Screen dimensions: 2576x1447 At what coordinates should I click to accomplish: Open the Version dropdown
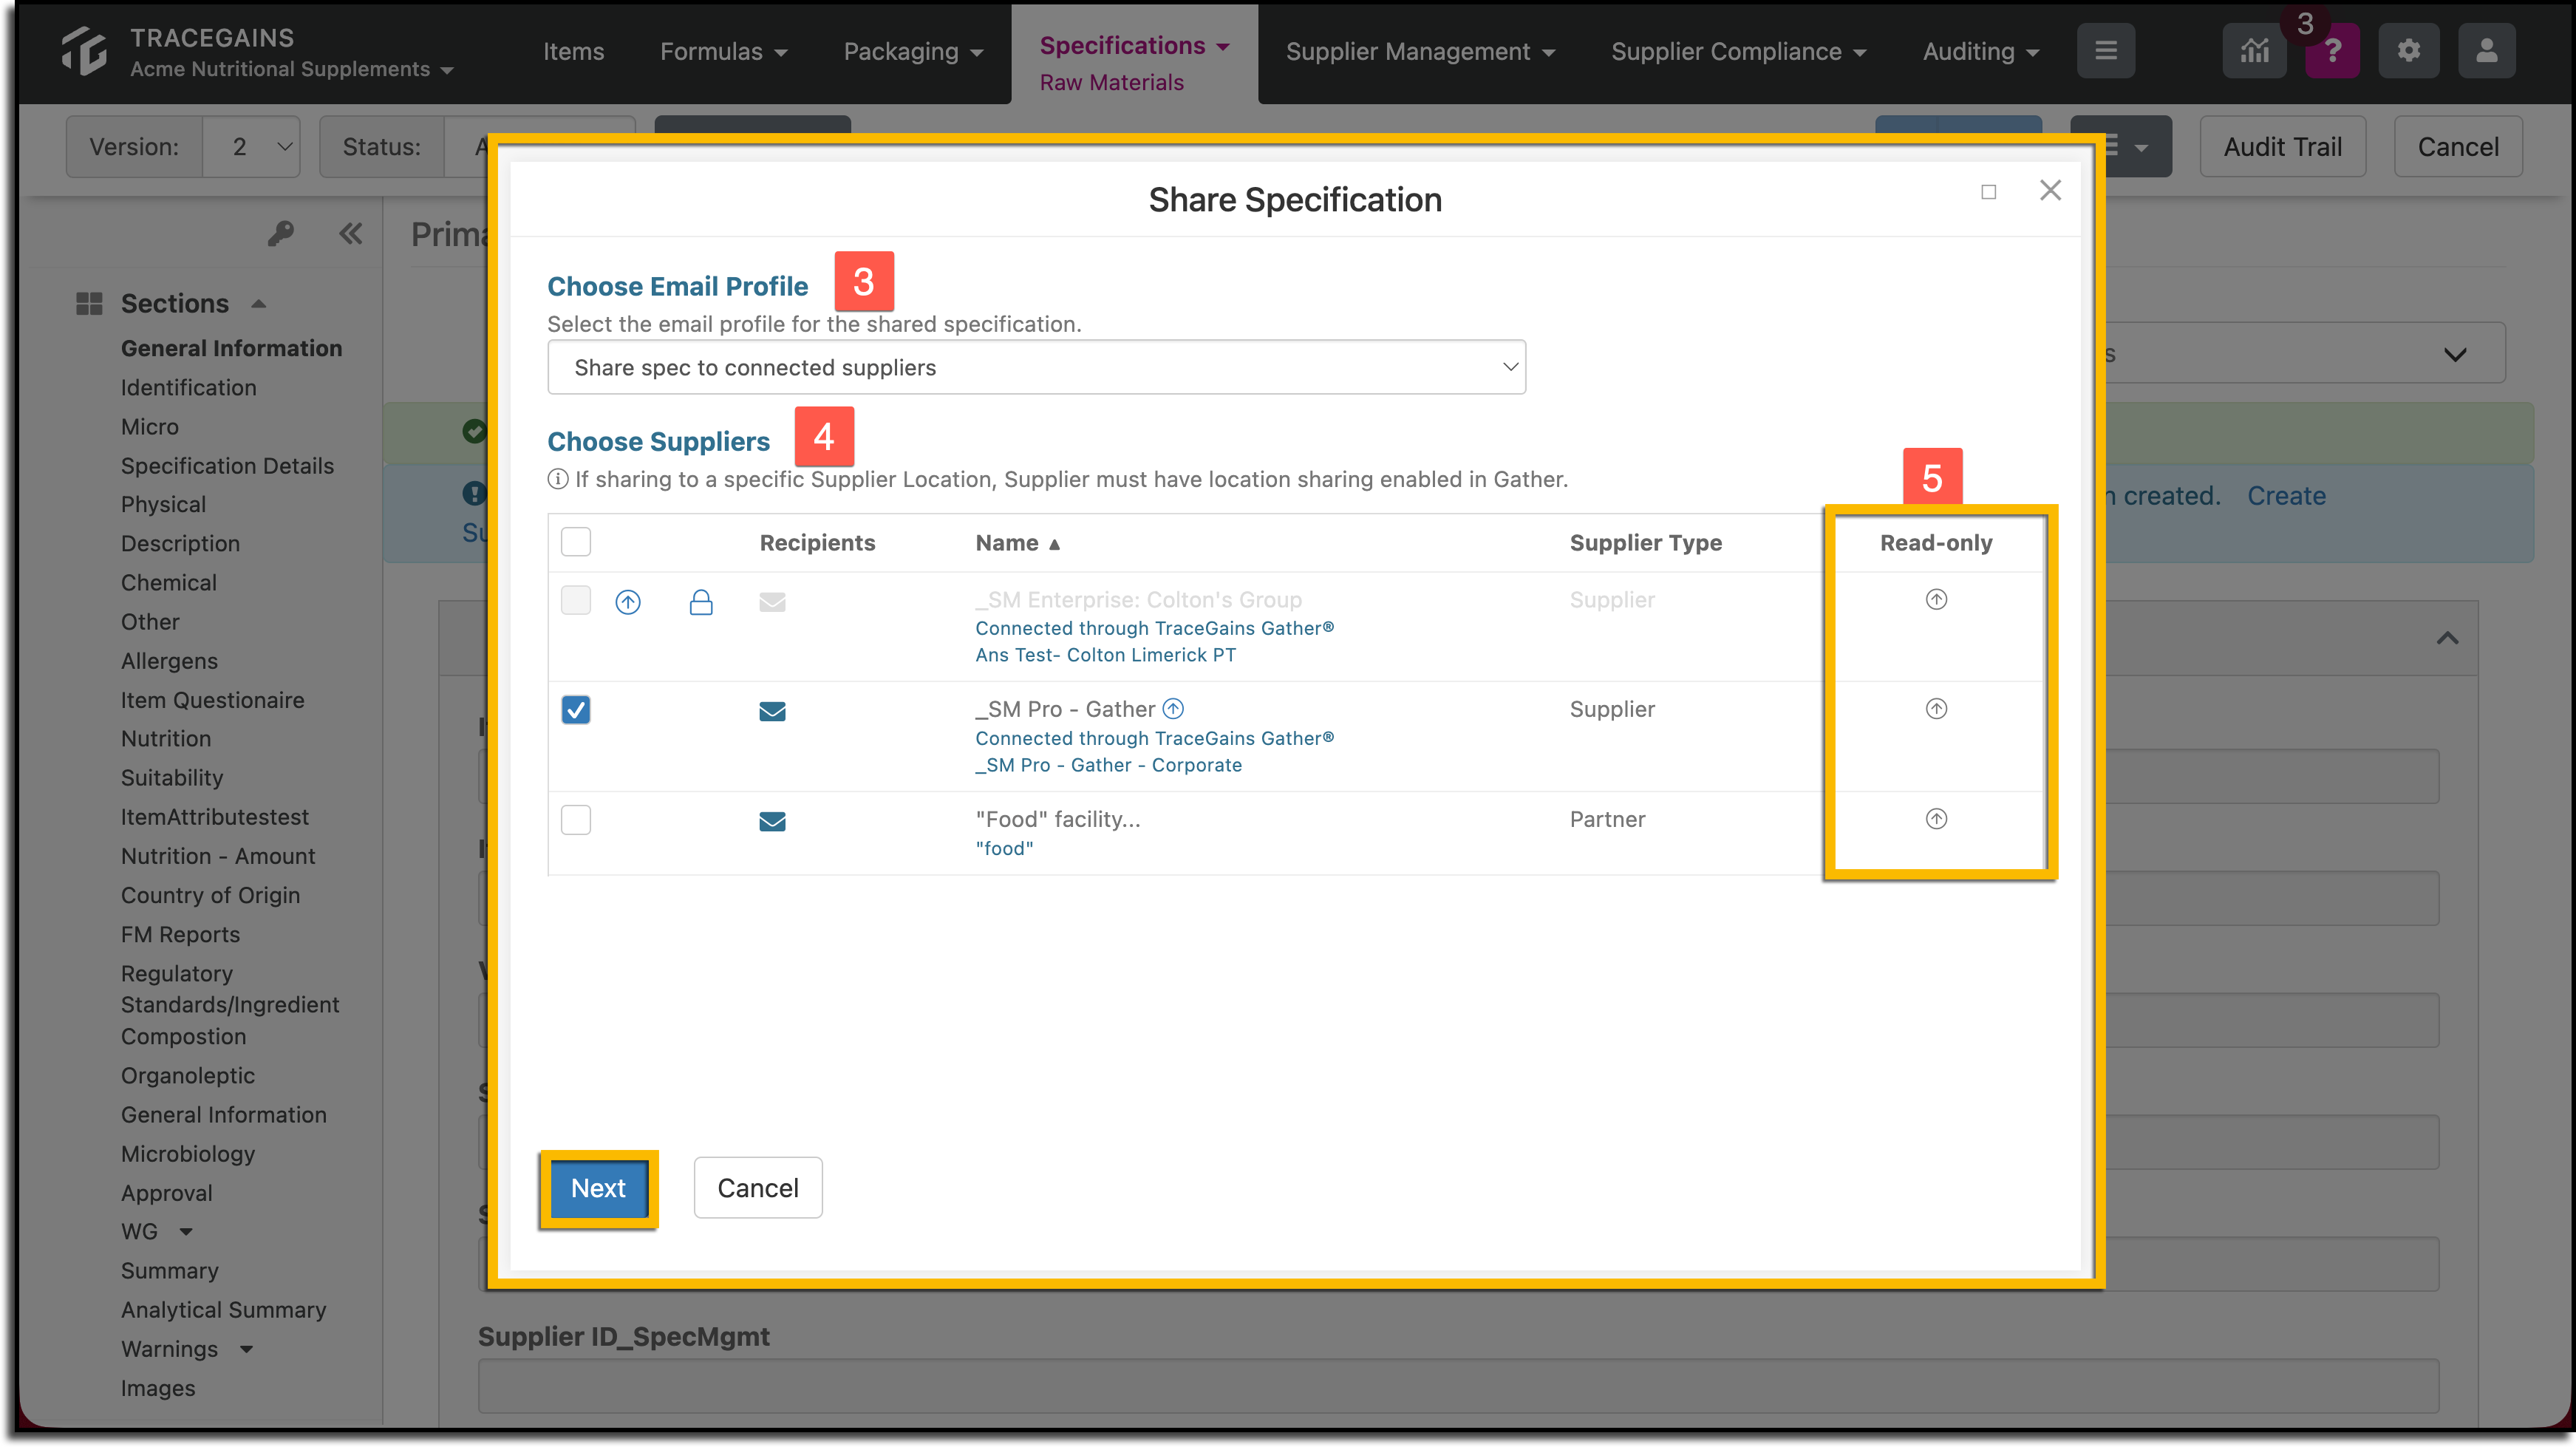[251, 147]
